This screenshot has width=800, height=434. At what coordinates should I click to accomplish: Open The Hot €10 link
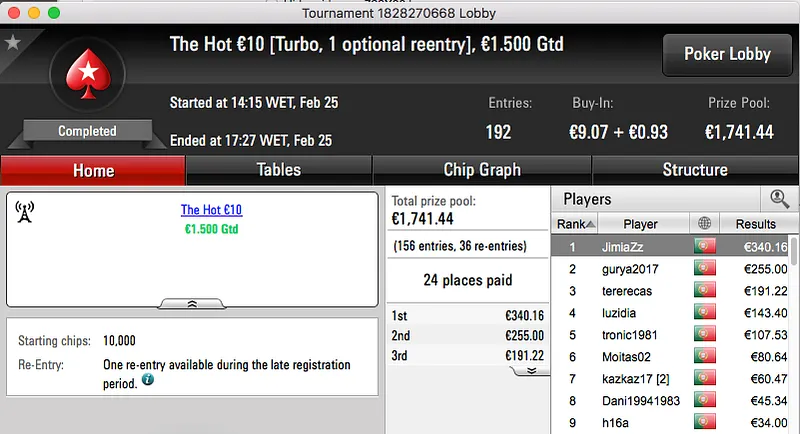[211, 210]
